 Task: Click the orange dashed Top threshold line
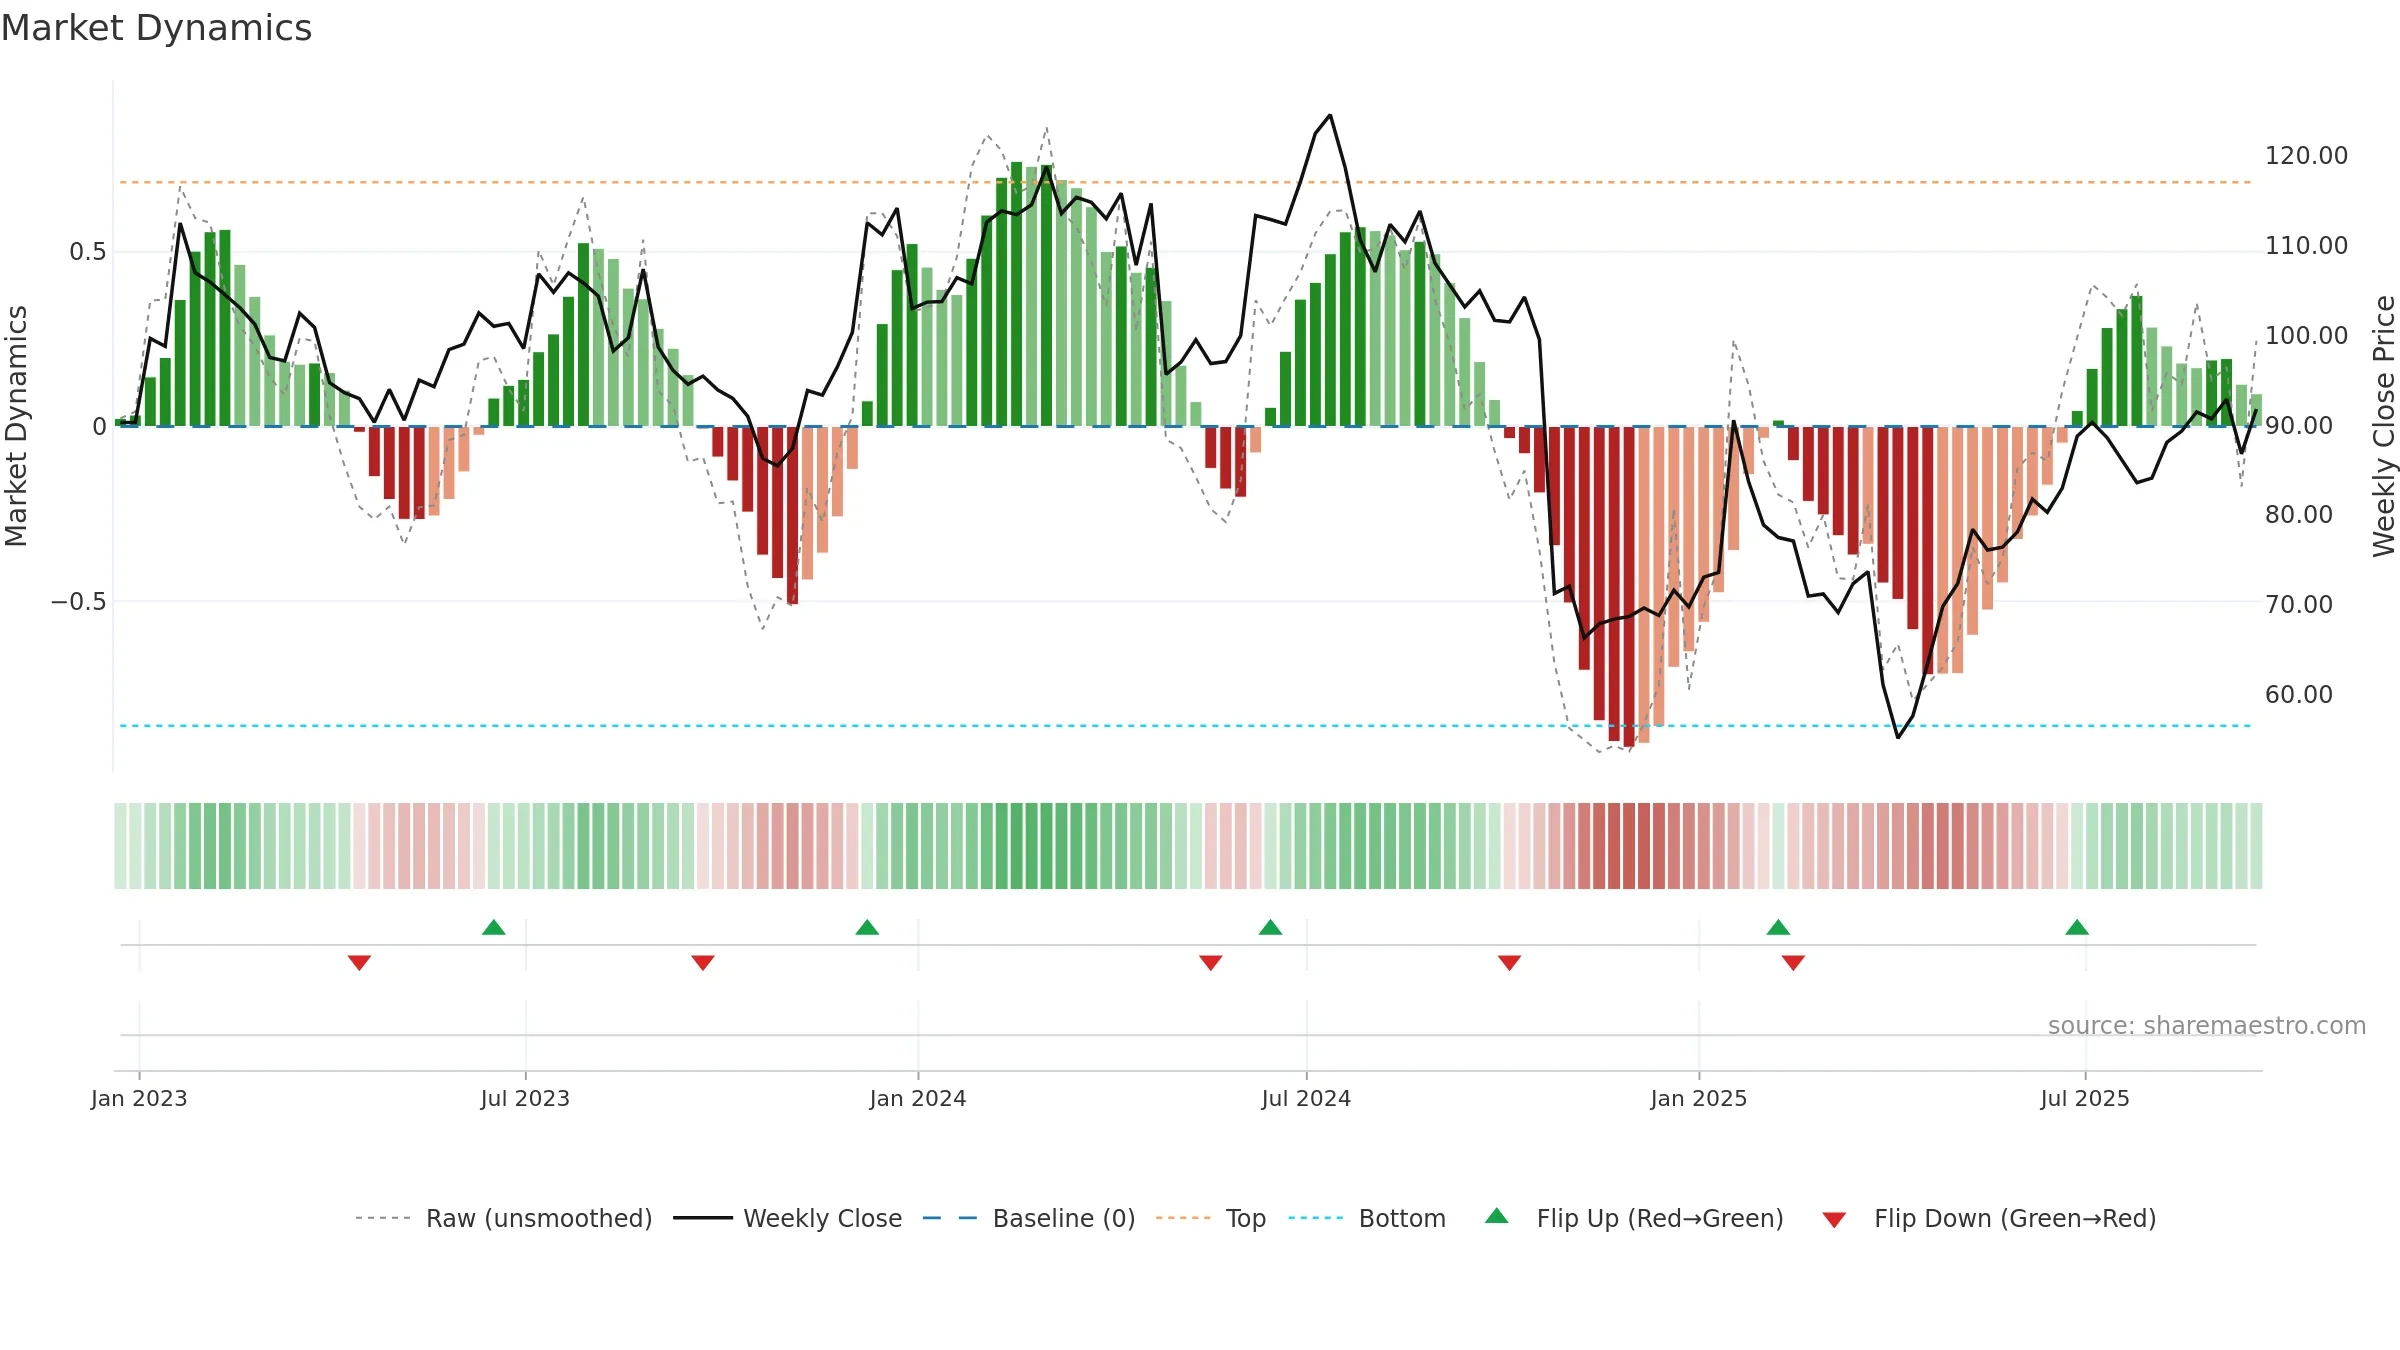pyautogui.click(x=1185, y=182)
